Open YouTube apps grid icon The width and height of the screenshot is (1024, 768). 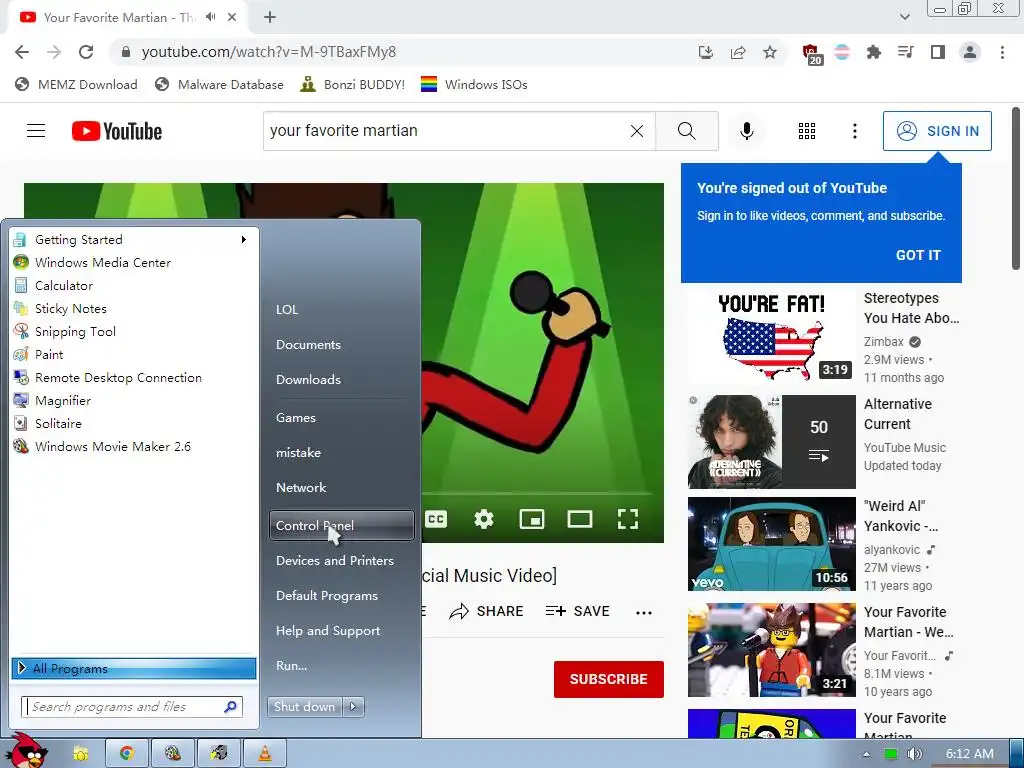(807, 131)
